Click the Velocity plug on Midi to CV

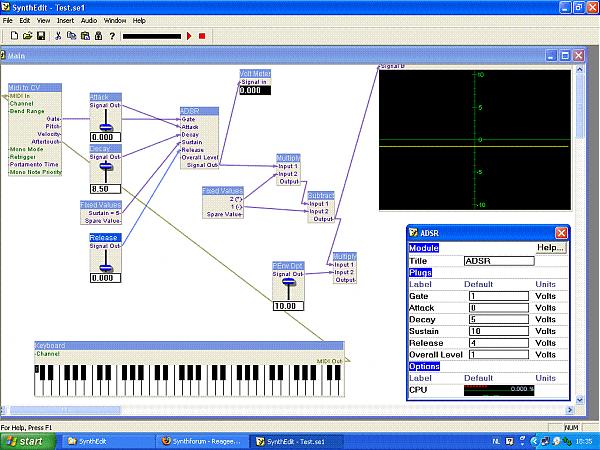(49, 134)
